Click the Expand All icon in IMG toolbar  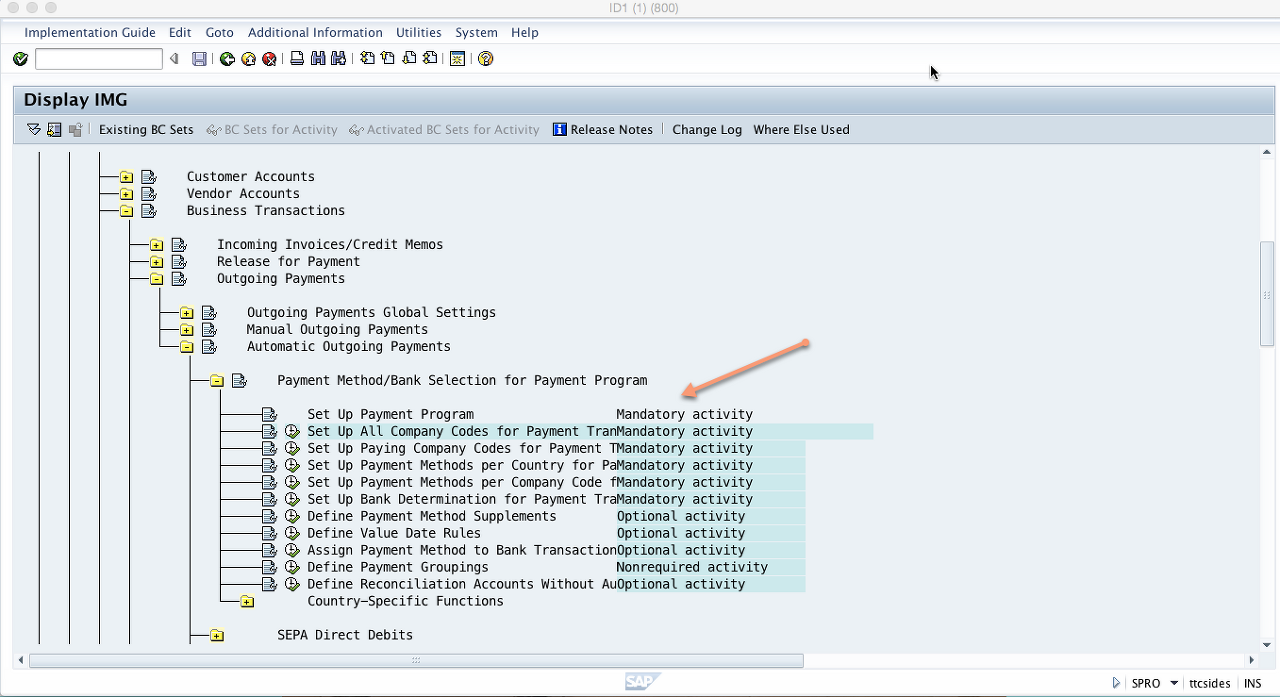[34, 129]
